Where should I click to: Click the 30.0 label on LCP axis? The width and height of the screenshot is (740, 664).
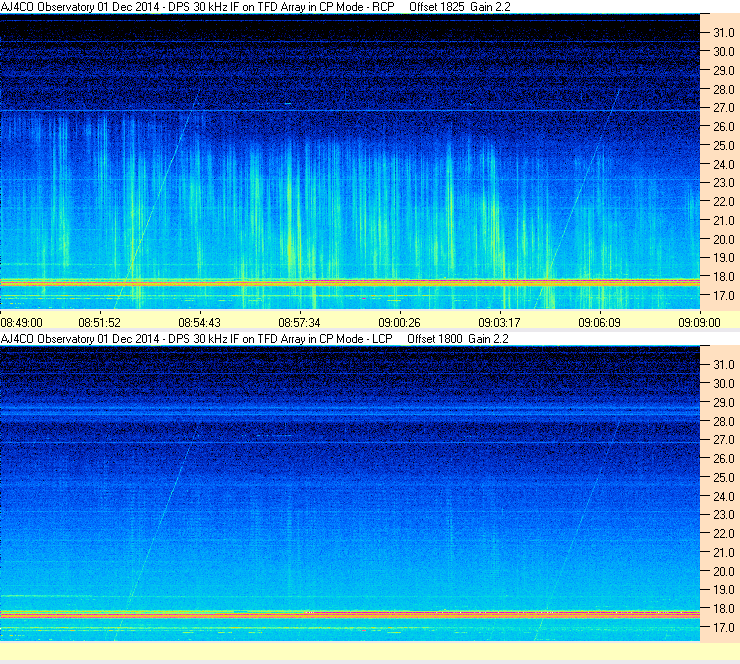(724, 384)
